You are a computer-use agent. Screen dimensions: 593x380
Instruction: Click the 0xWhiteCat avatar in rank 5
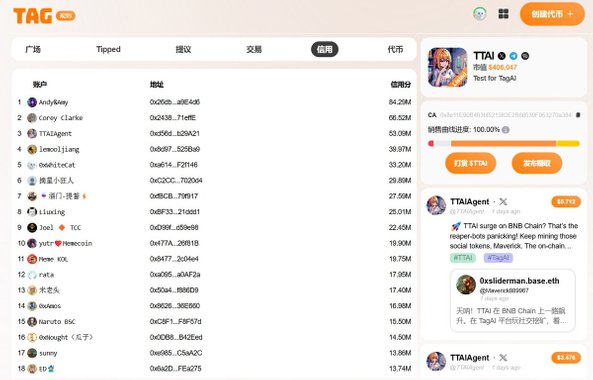[x=32, y=165]
